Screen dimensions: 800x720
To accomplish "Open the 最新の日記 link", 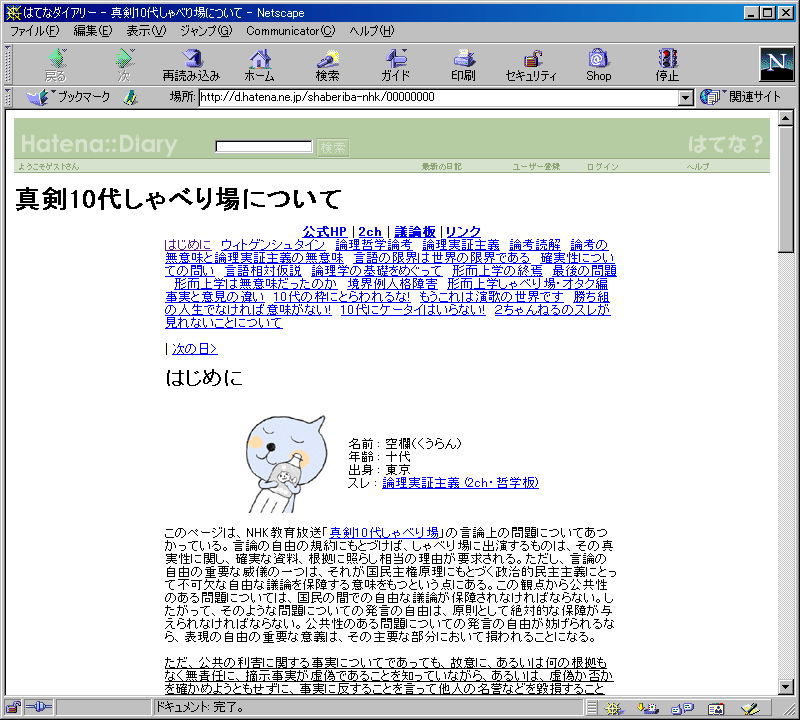I will (x=441, y=166).
